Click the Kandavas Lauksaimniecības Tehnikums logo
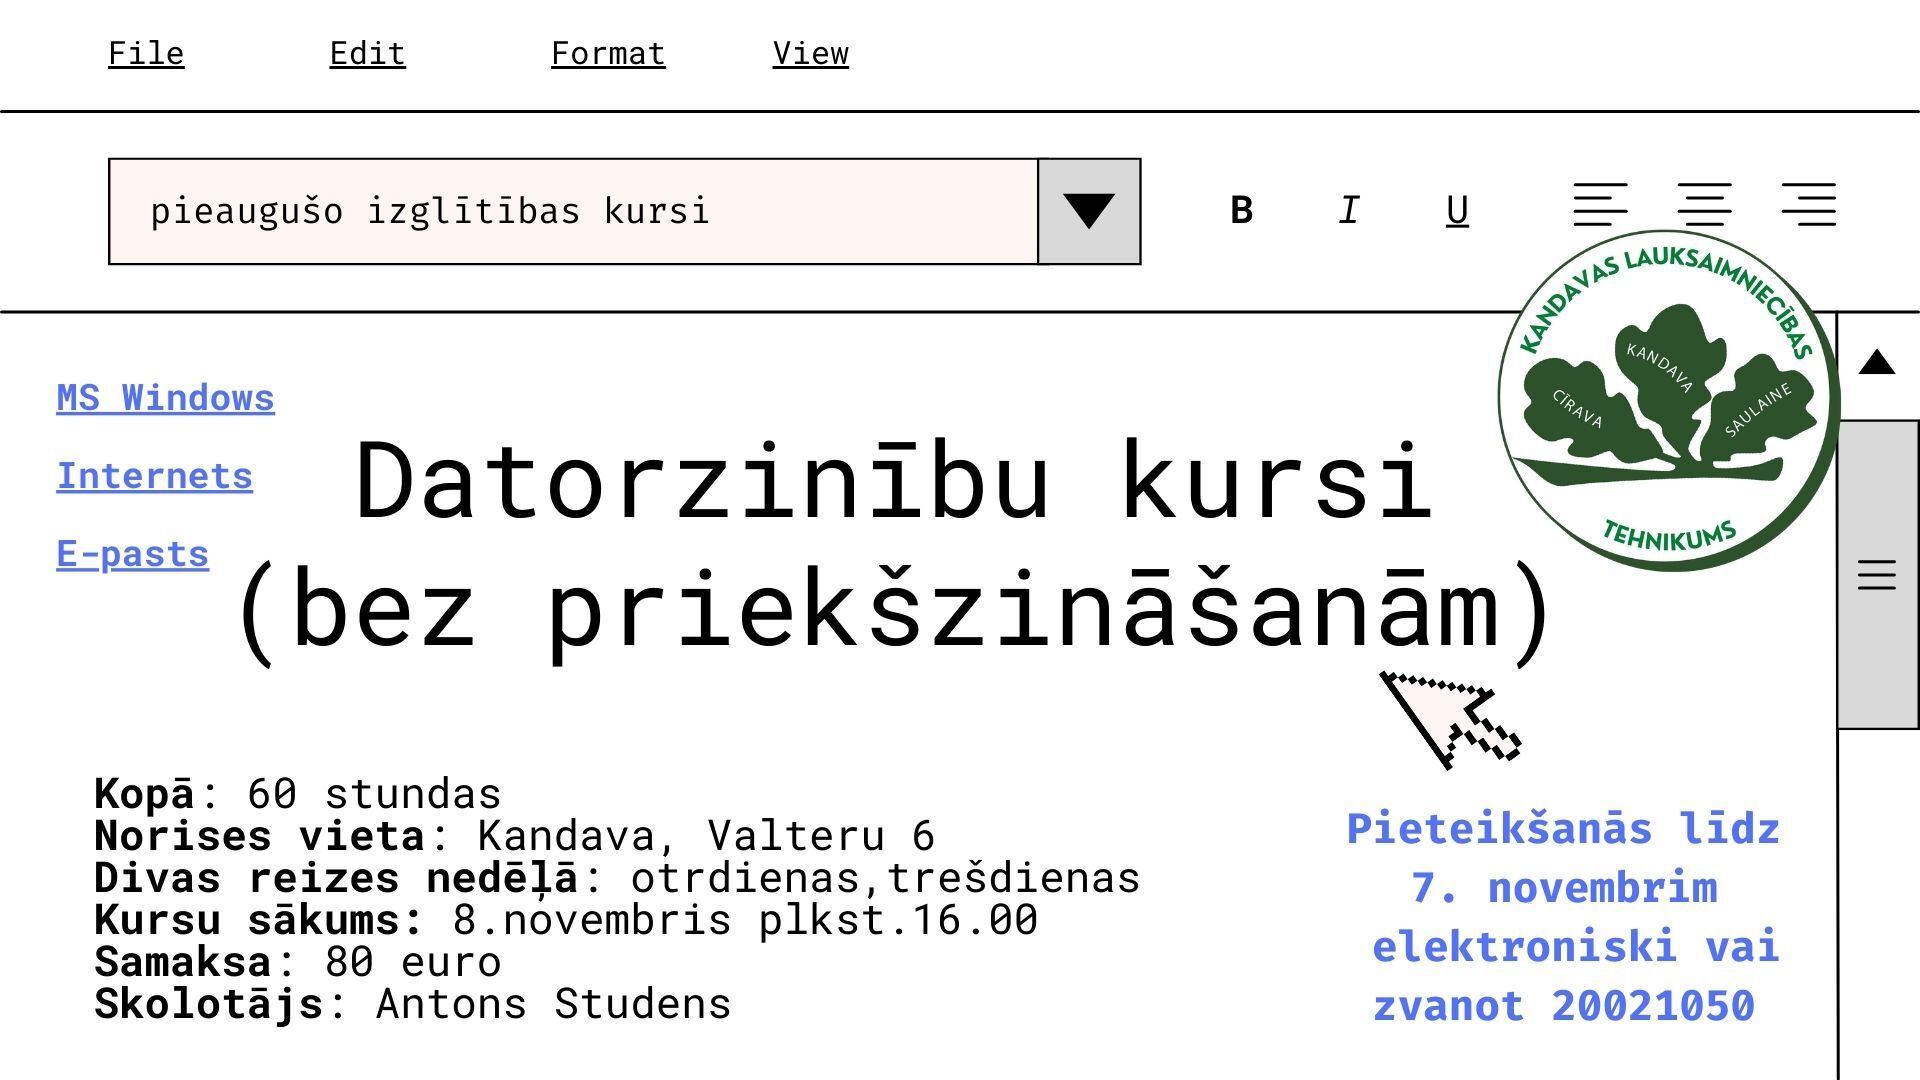The height and width of the screenshot is (1080, 1920). (1668, 400)
